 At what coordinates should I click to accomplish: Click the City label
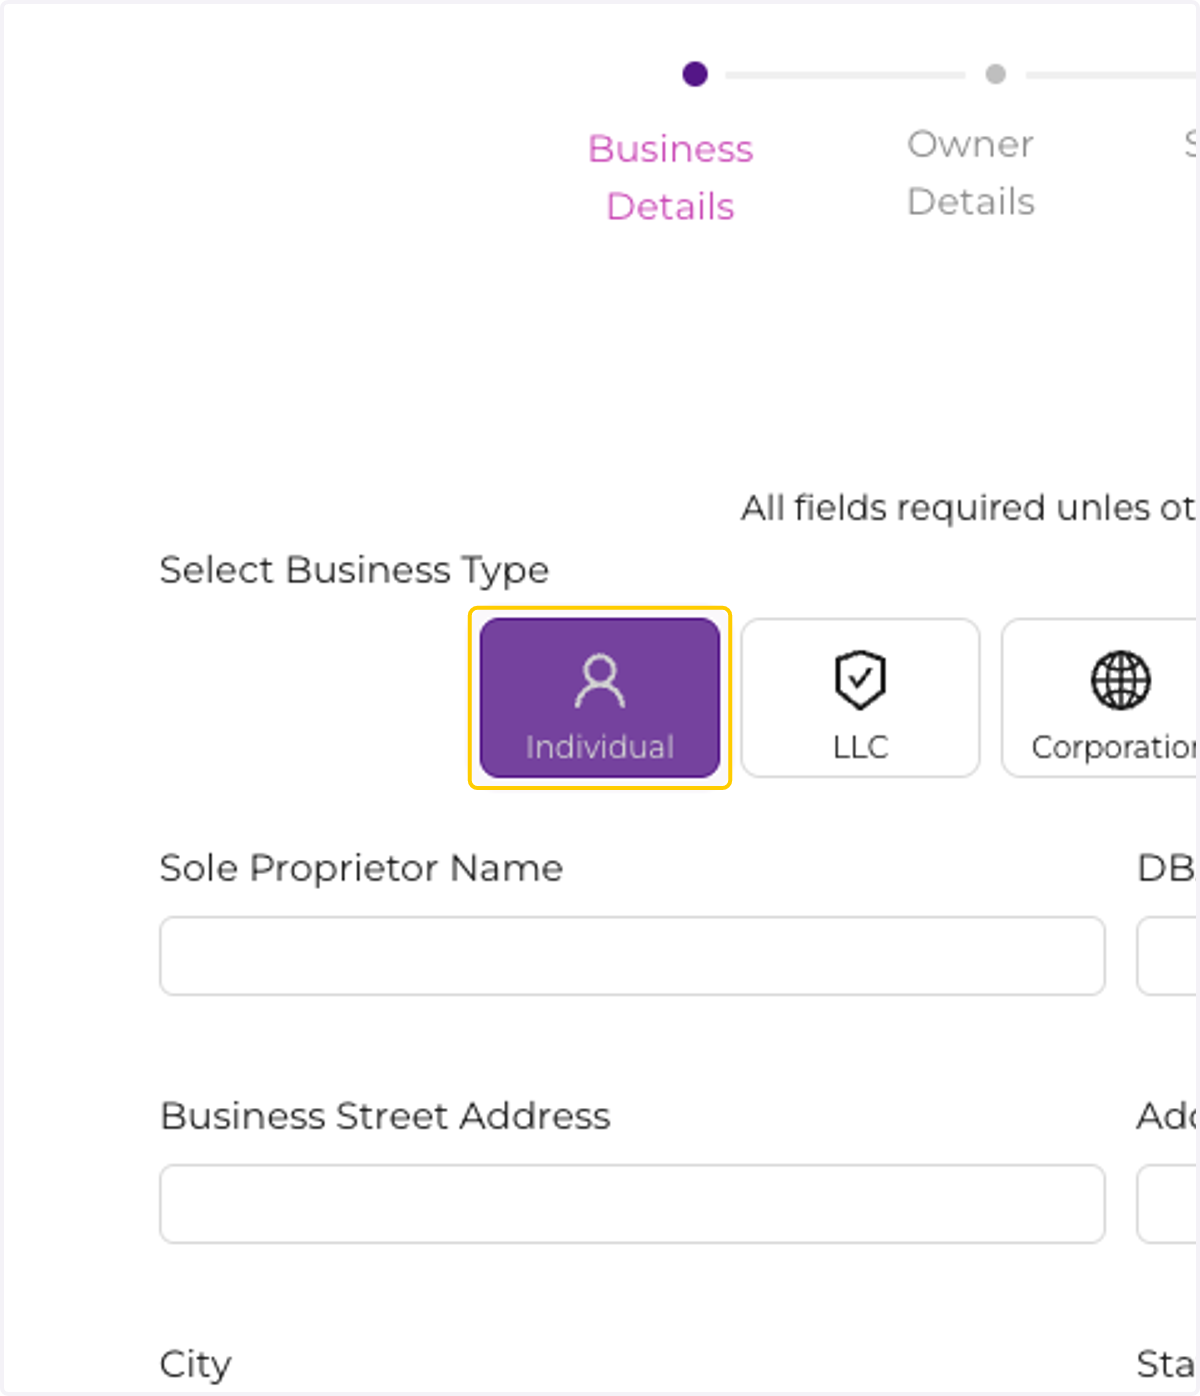tap(195, 1365)
